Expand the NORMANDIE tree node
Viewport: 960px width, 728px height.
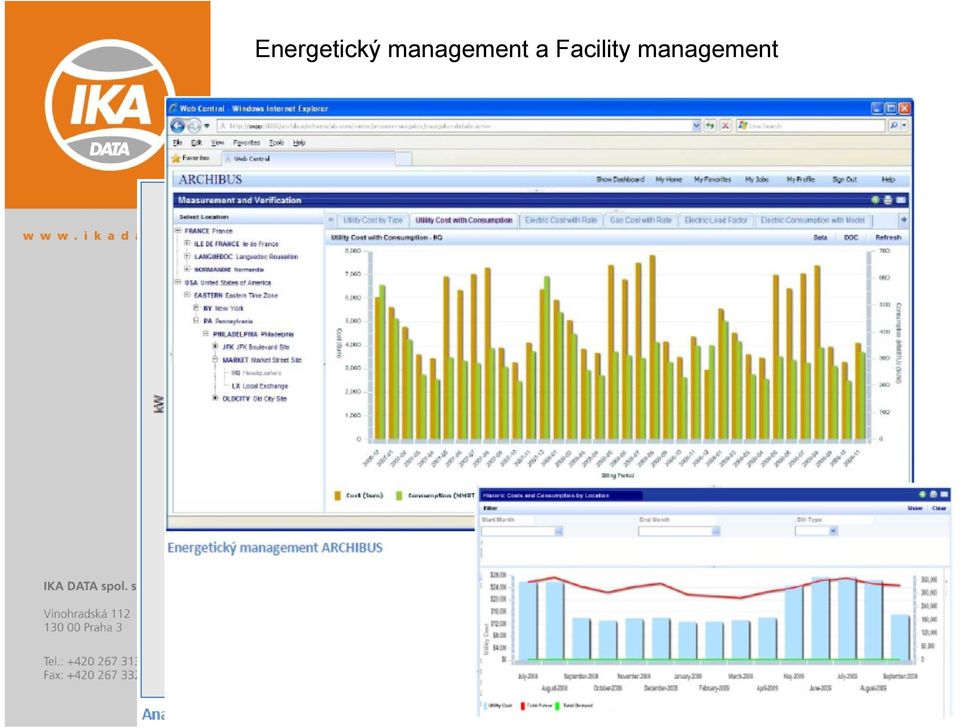click(x=187, y=269)
